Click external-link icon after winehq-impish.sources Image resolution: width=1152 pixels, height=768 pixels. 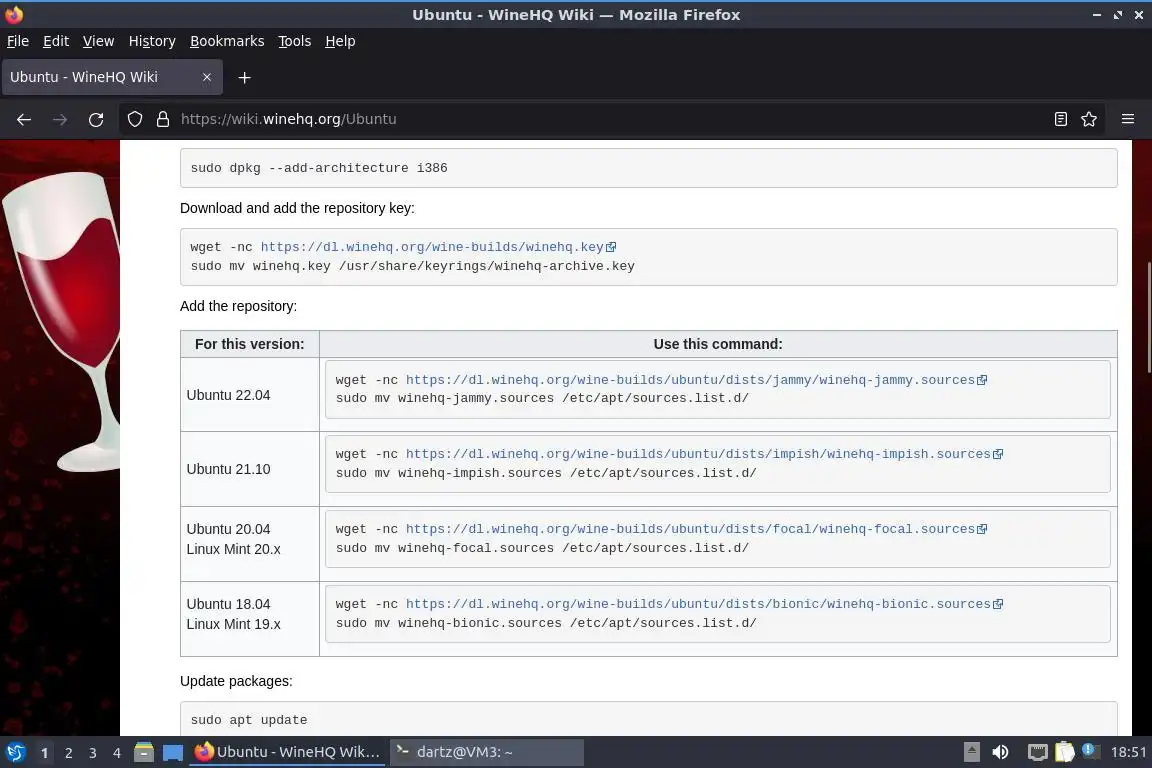(998, 454)
